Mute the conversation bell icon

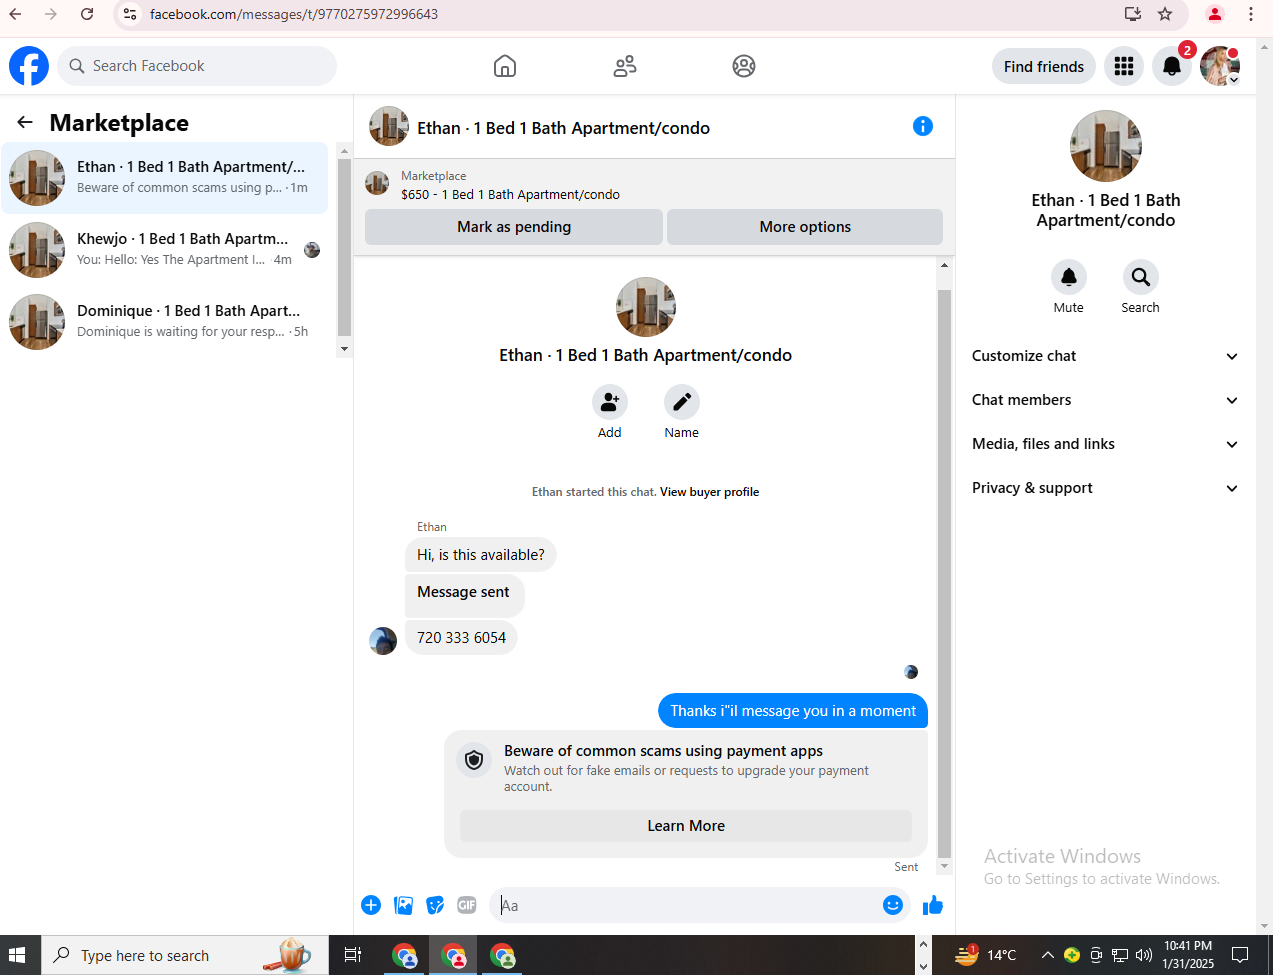(x=1069, y=277)
